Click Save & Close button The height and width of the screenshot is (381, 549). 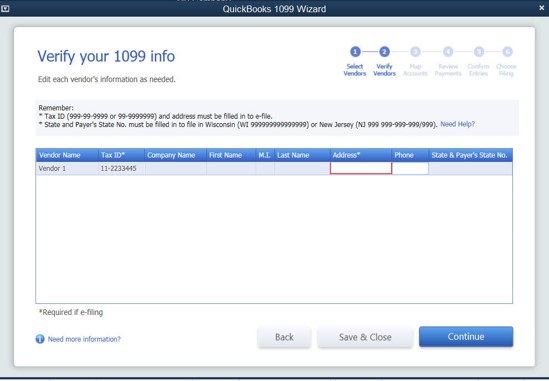[x=365, y=337]
